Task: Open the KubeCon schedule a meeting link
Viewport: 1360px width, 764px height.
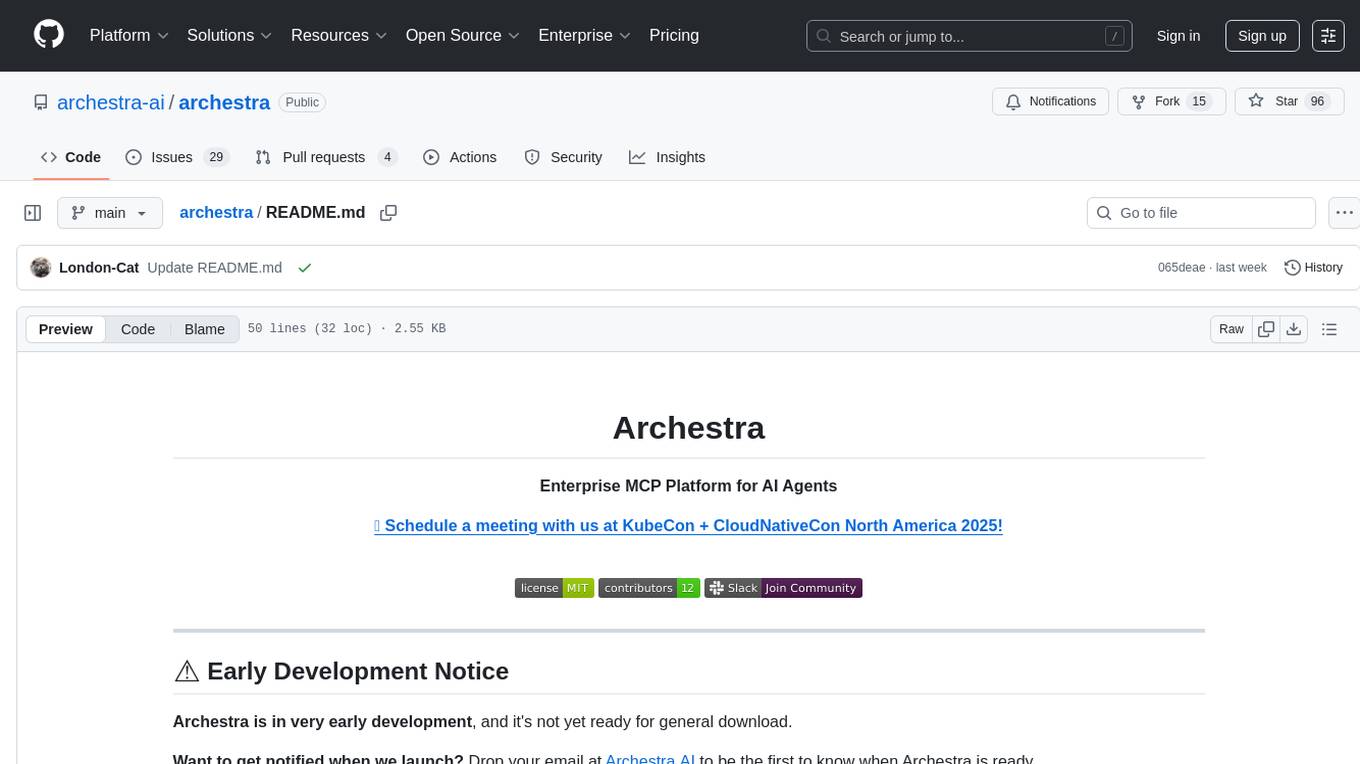Action: coord(688,525)
